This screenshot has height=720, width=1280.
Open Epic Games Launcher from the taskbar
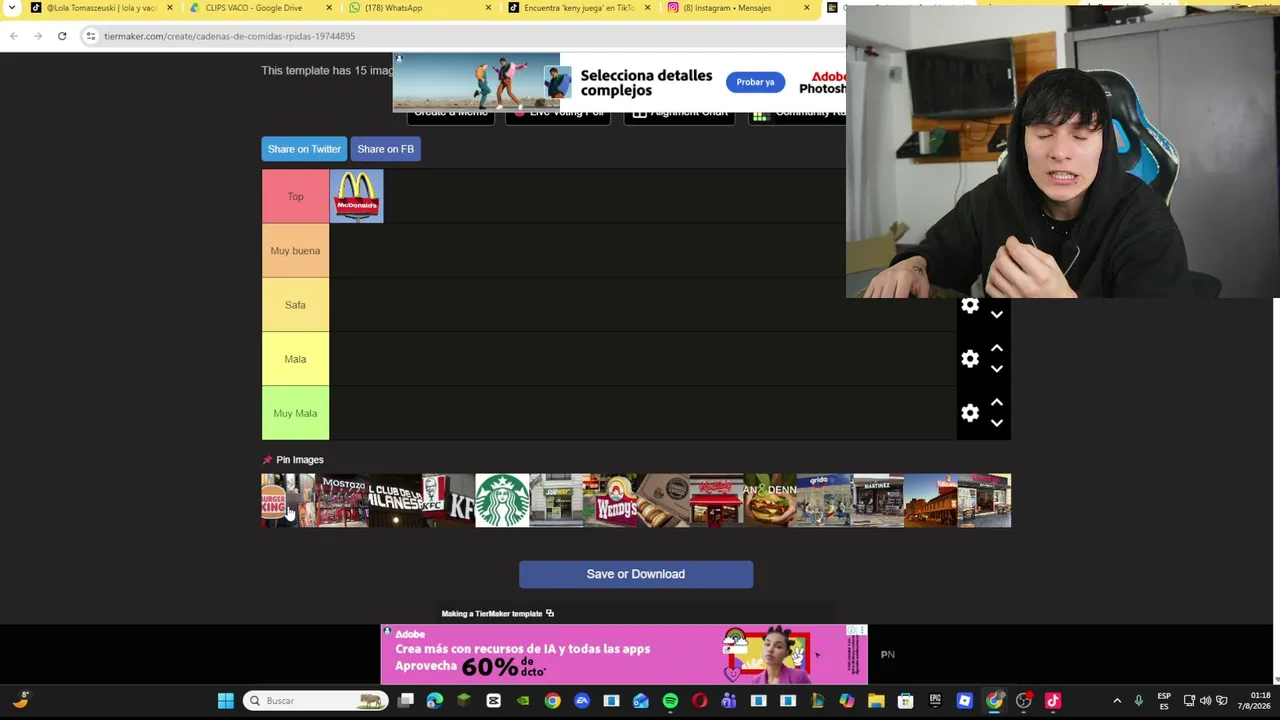click(935, 701)
